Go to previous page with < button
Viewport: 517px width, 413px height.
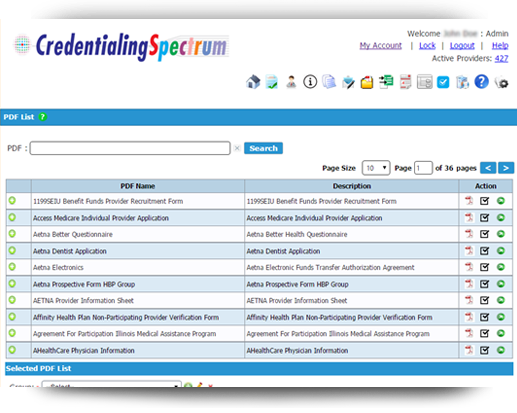(x=488, y=168)
